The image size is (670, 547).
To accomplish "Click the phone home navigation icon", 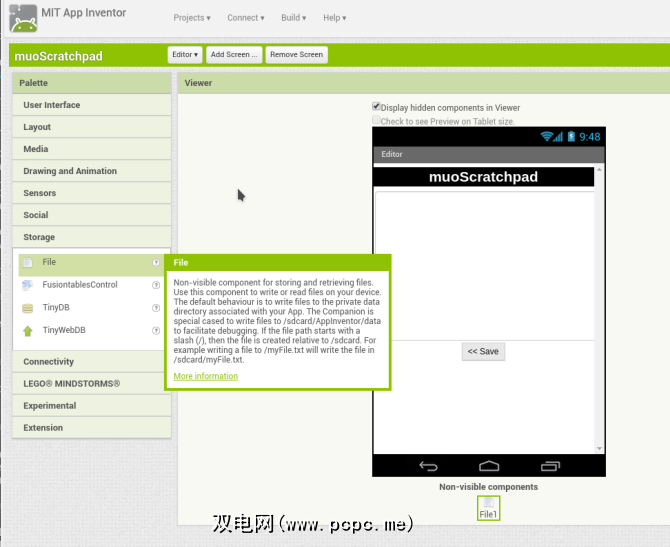I will click(489, 466).
